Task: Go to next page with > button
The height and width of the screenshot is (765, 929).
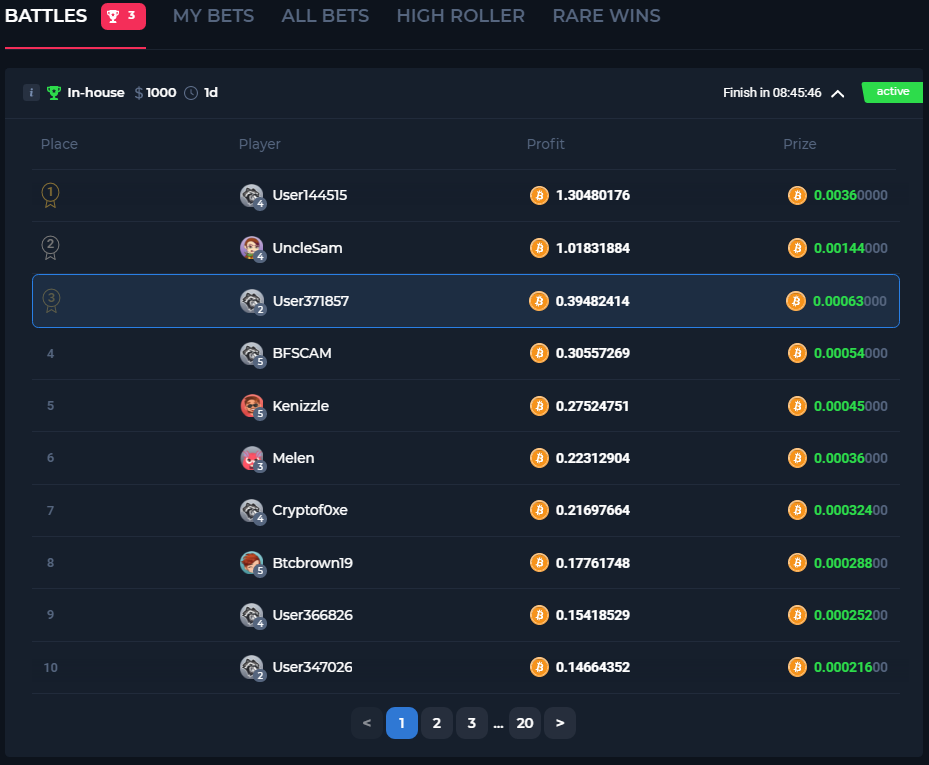Action: click(560, 723)
